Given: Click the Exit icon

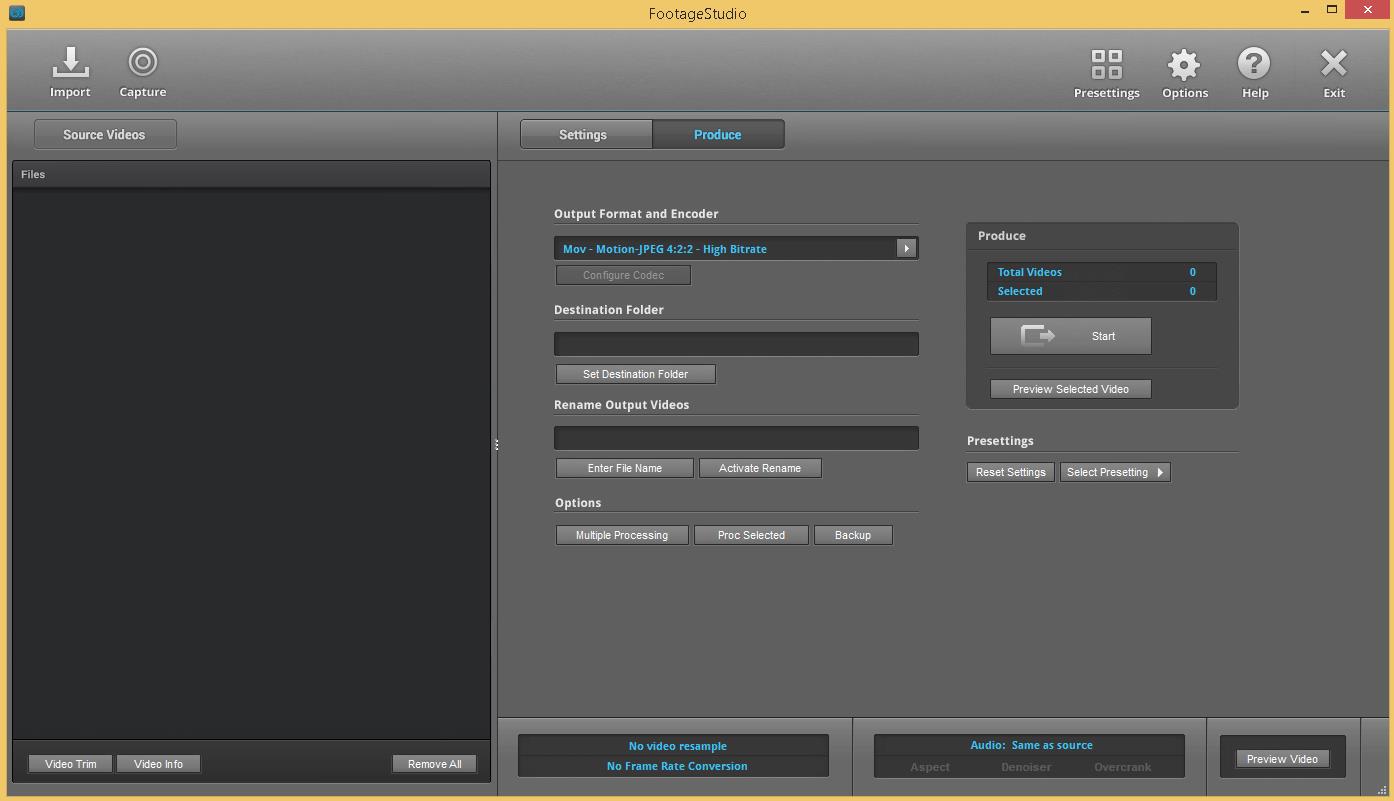Looking at the screenshot, I should 1334,73.
